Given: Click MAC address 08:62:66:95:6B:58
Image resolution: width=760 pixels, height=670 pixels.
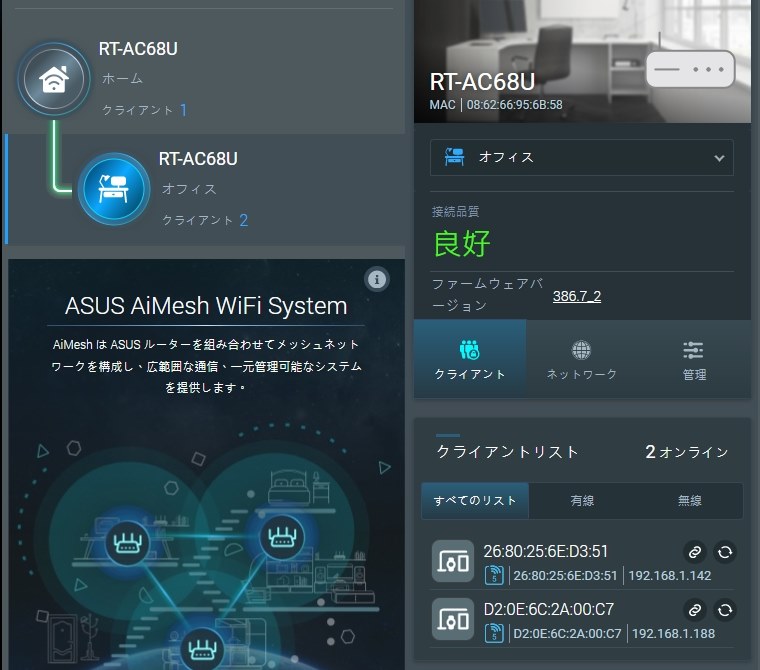Looking at the screenshot, I should click(x=514, y=105).
